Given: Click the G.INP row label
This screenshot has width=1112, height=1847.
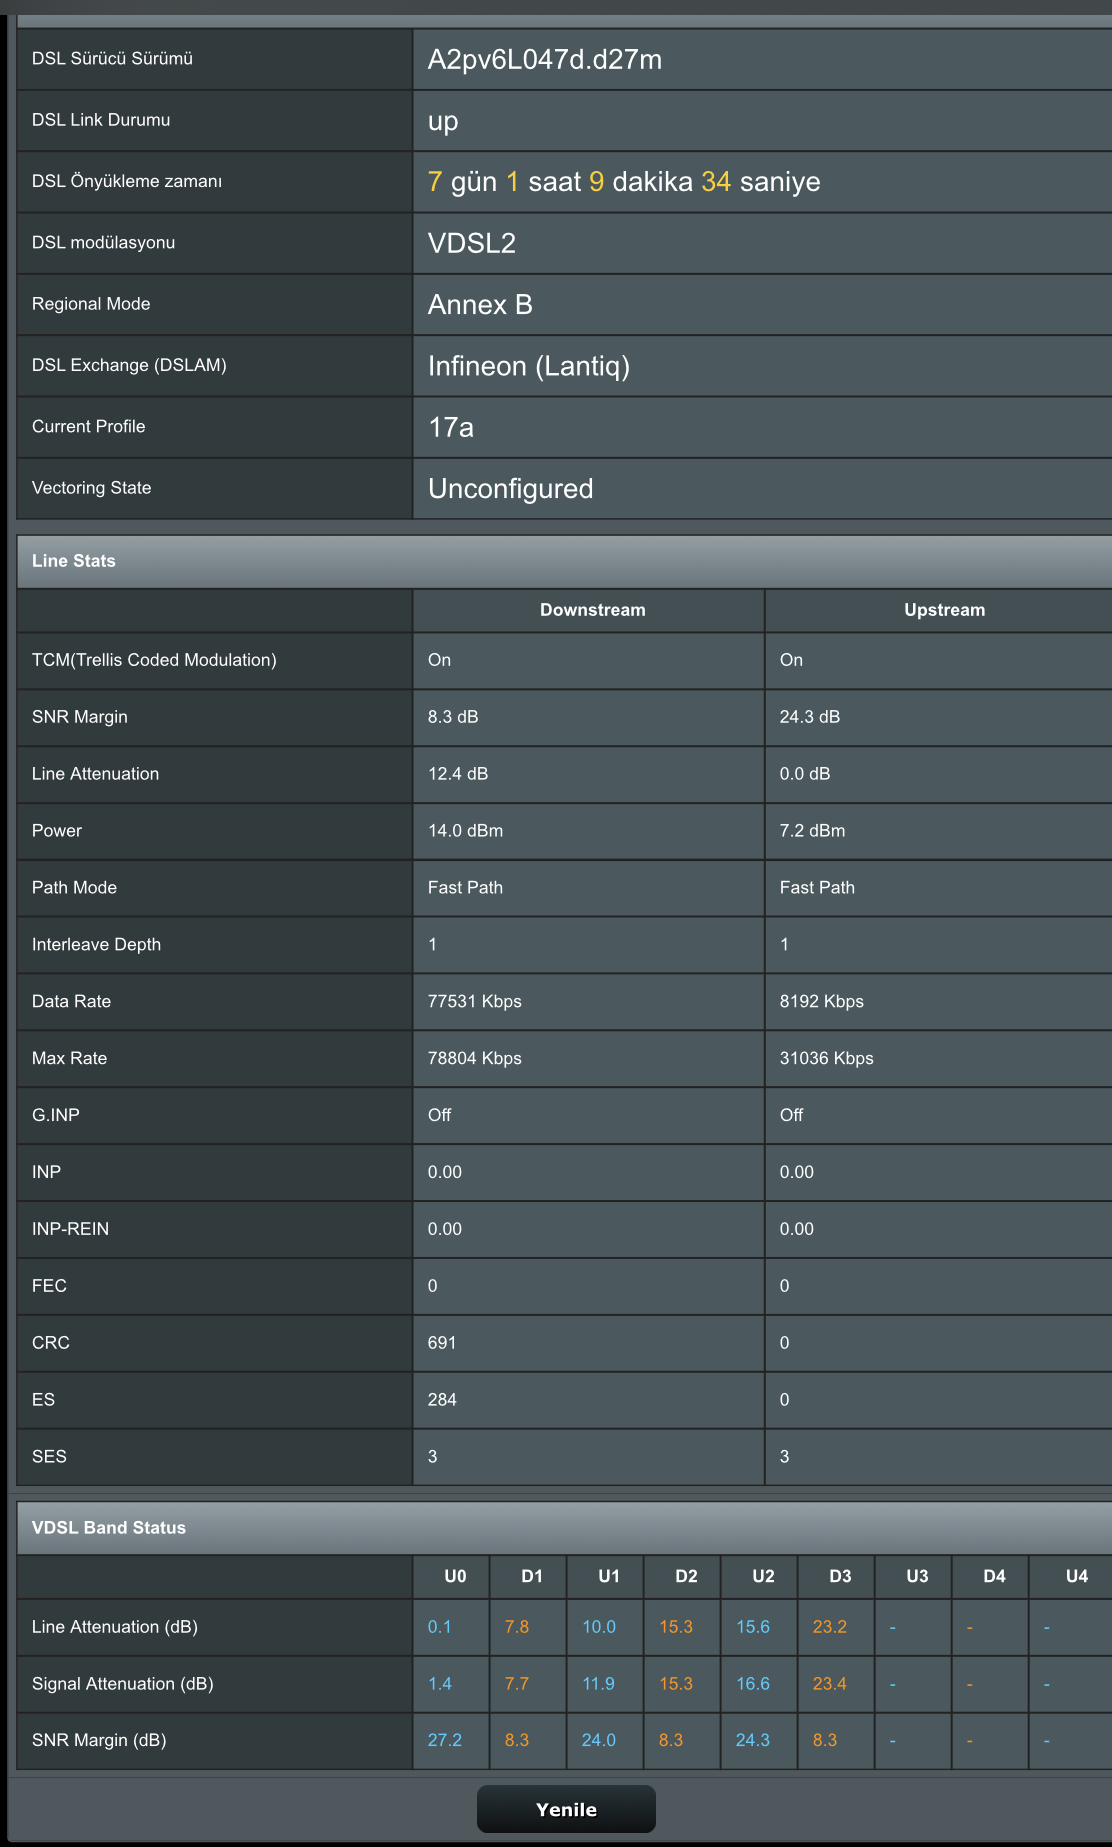Looking at the screenshot, I should 56,1115.
